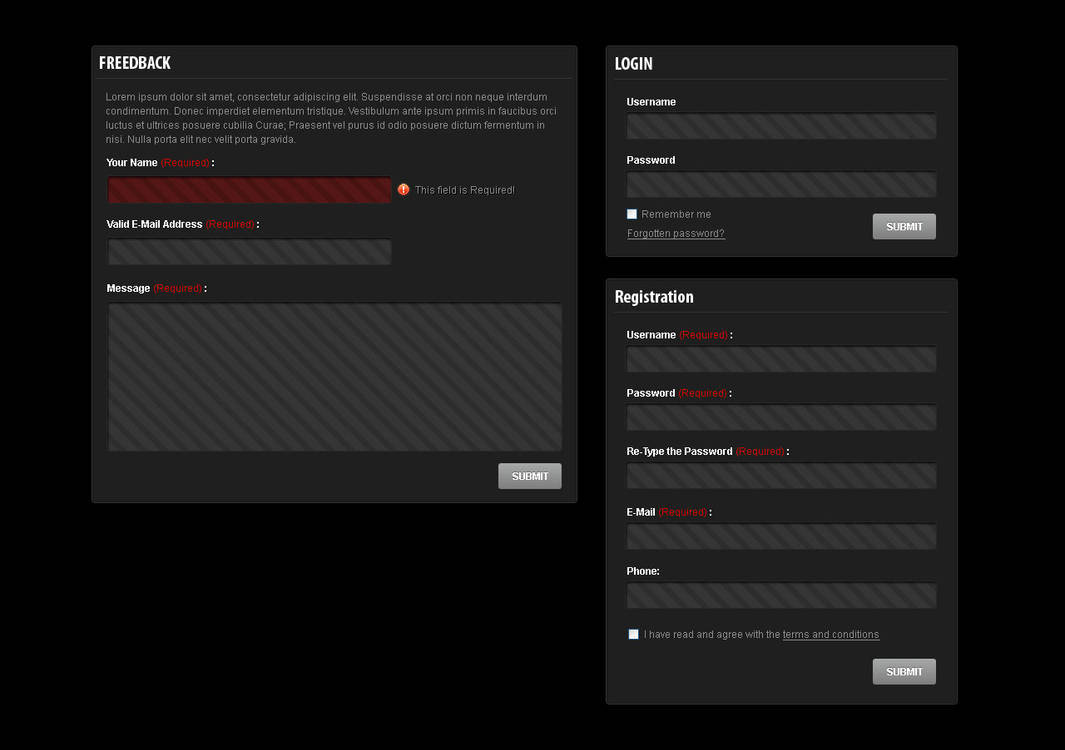Click the FREEDBACK panel header
This screenshot has width=1065, height=750.
(x=135, y=61)
